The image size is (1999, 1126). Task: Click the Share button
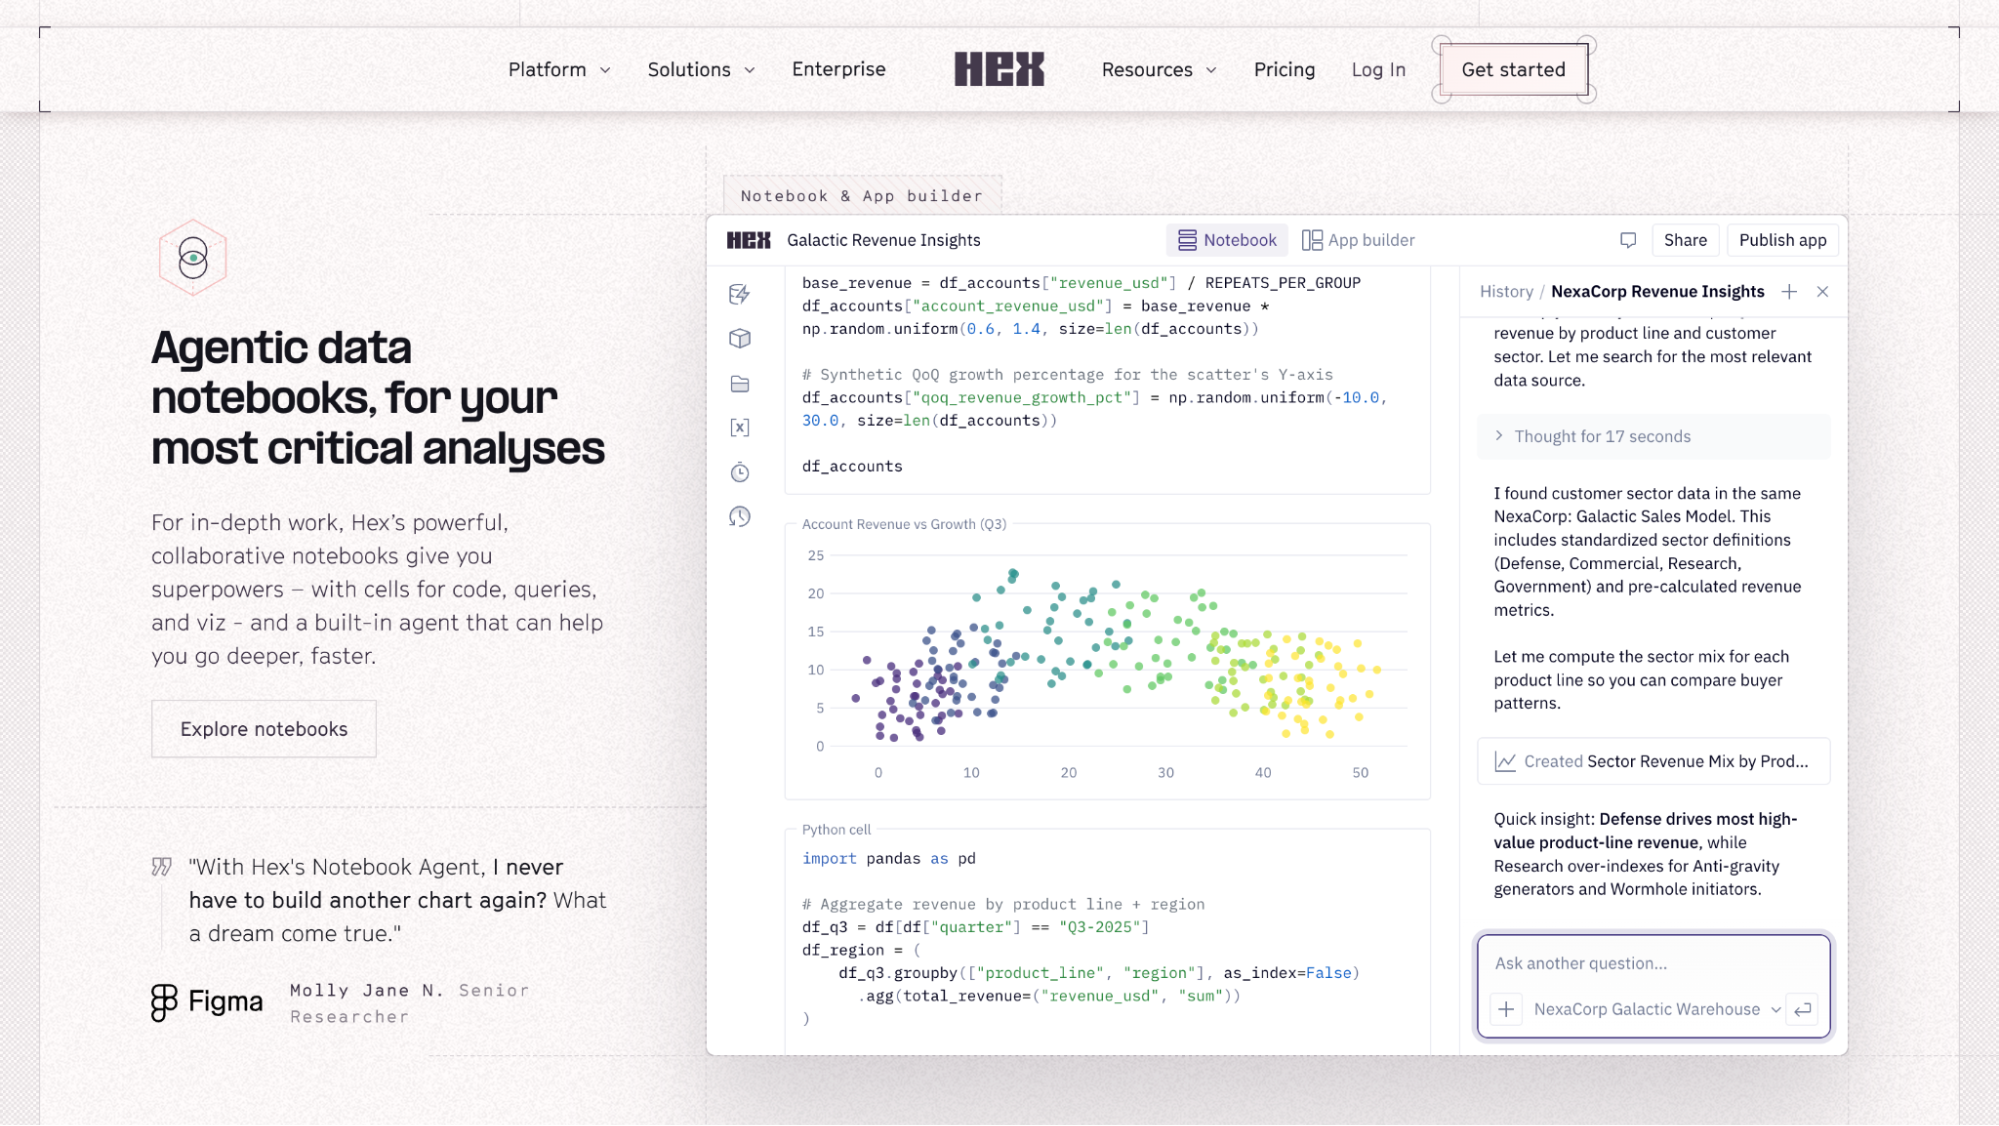point(1686,240)
